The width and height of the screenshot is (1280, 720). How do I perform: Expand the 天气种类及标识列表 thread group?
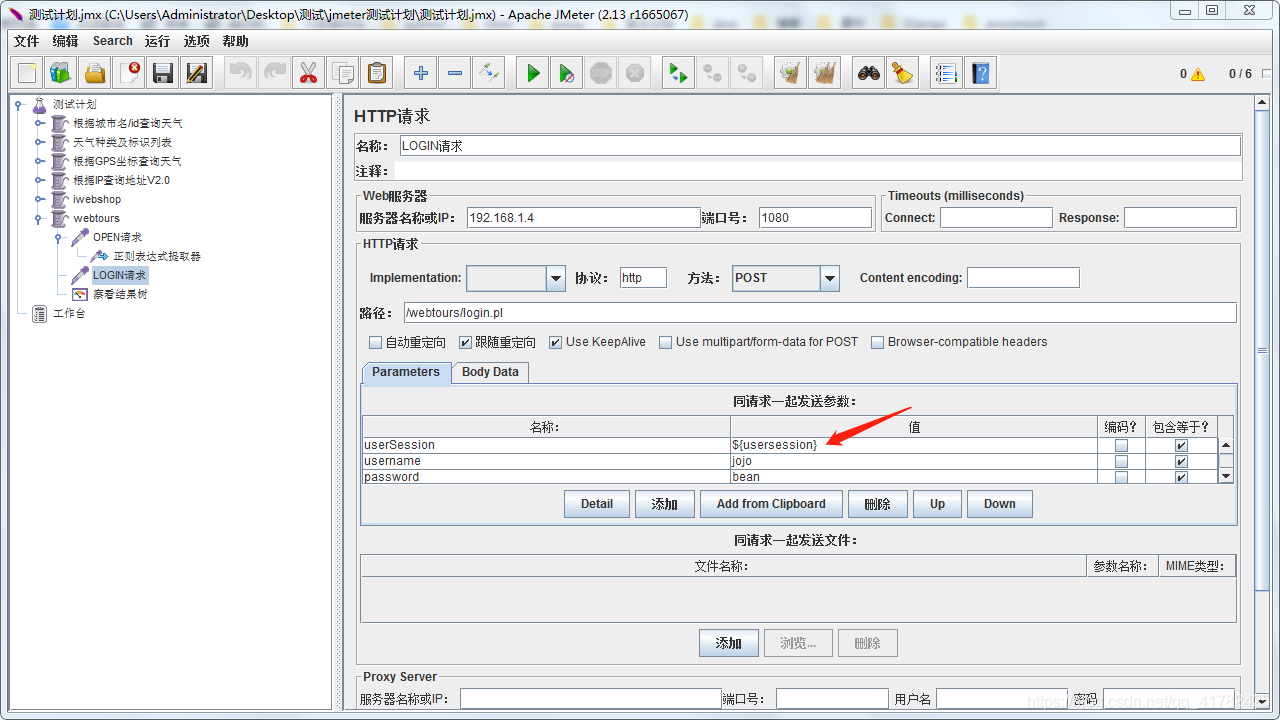pos(39,142)
